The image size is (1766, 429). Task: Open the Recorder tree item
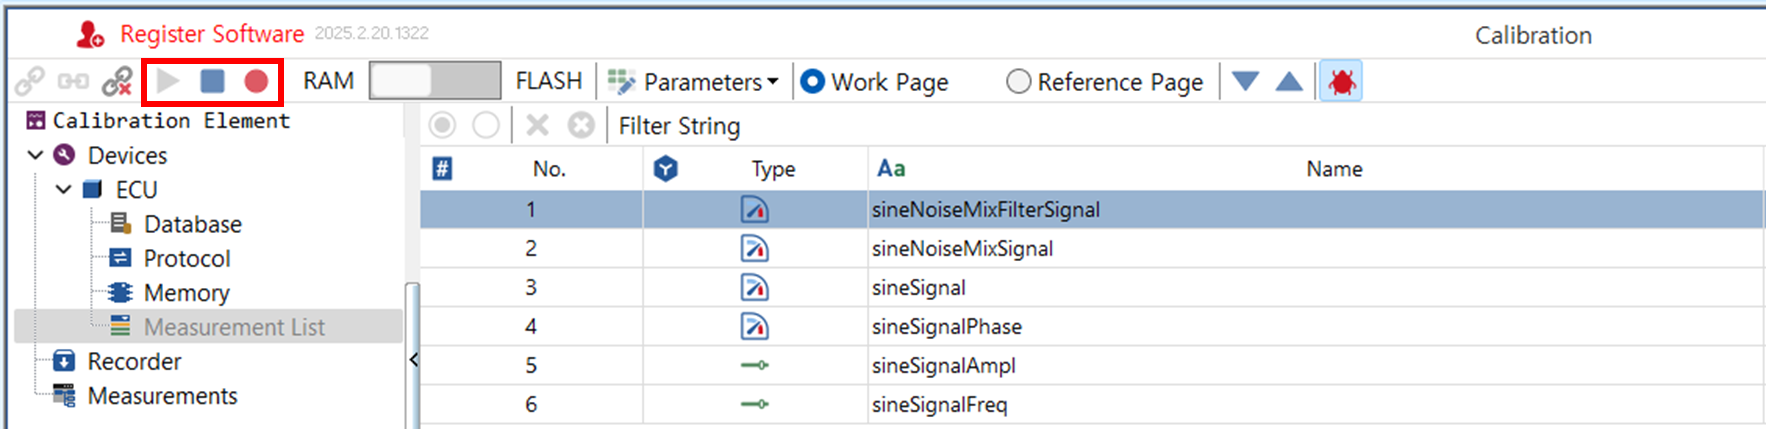pyautogui.click(x=134, y=361)
